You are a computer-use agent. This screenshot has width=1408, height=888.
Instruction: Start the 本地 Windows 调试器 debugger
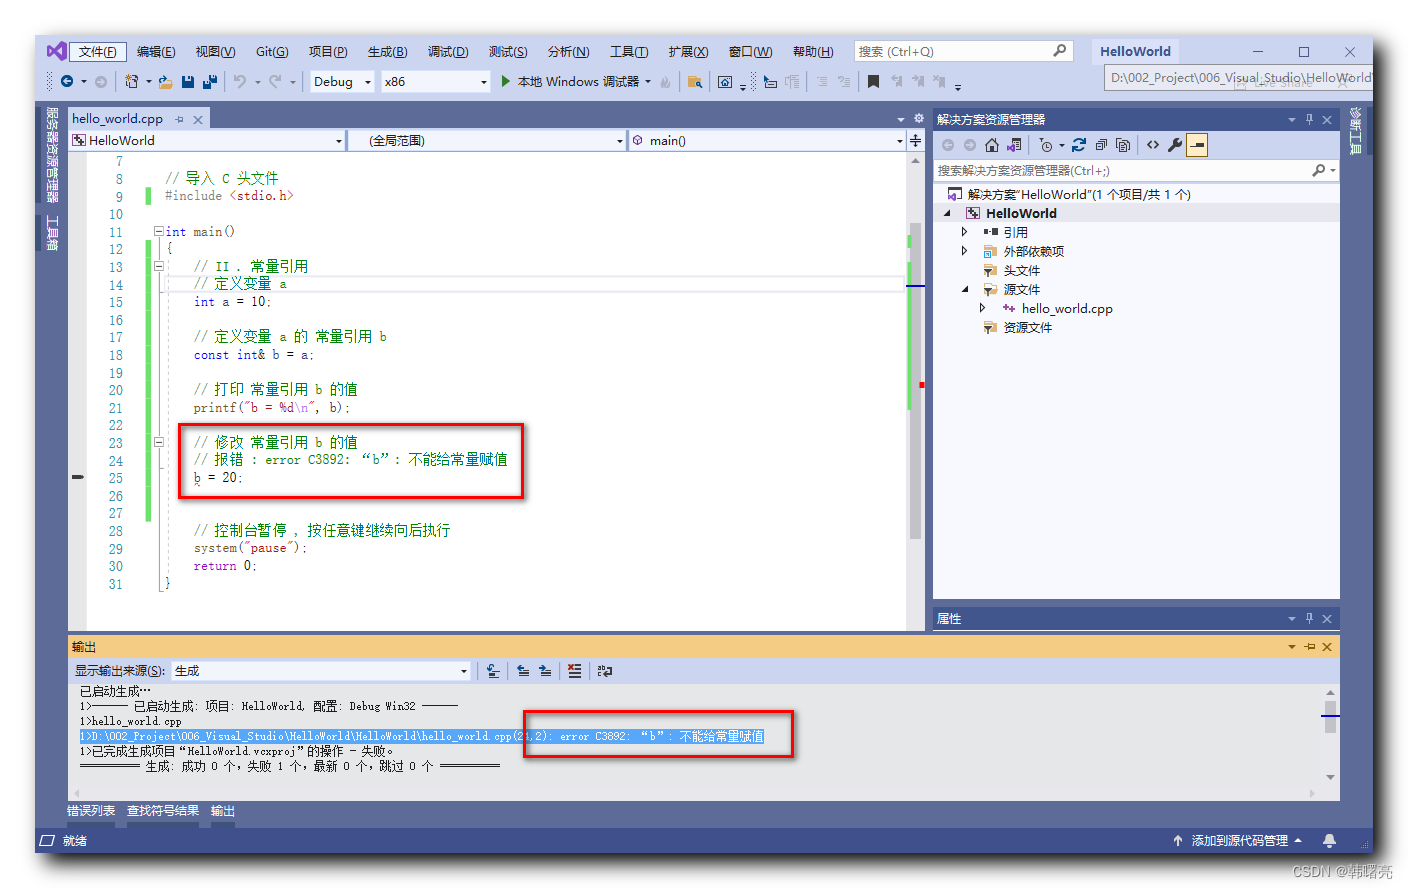point(570,82)
